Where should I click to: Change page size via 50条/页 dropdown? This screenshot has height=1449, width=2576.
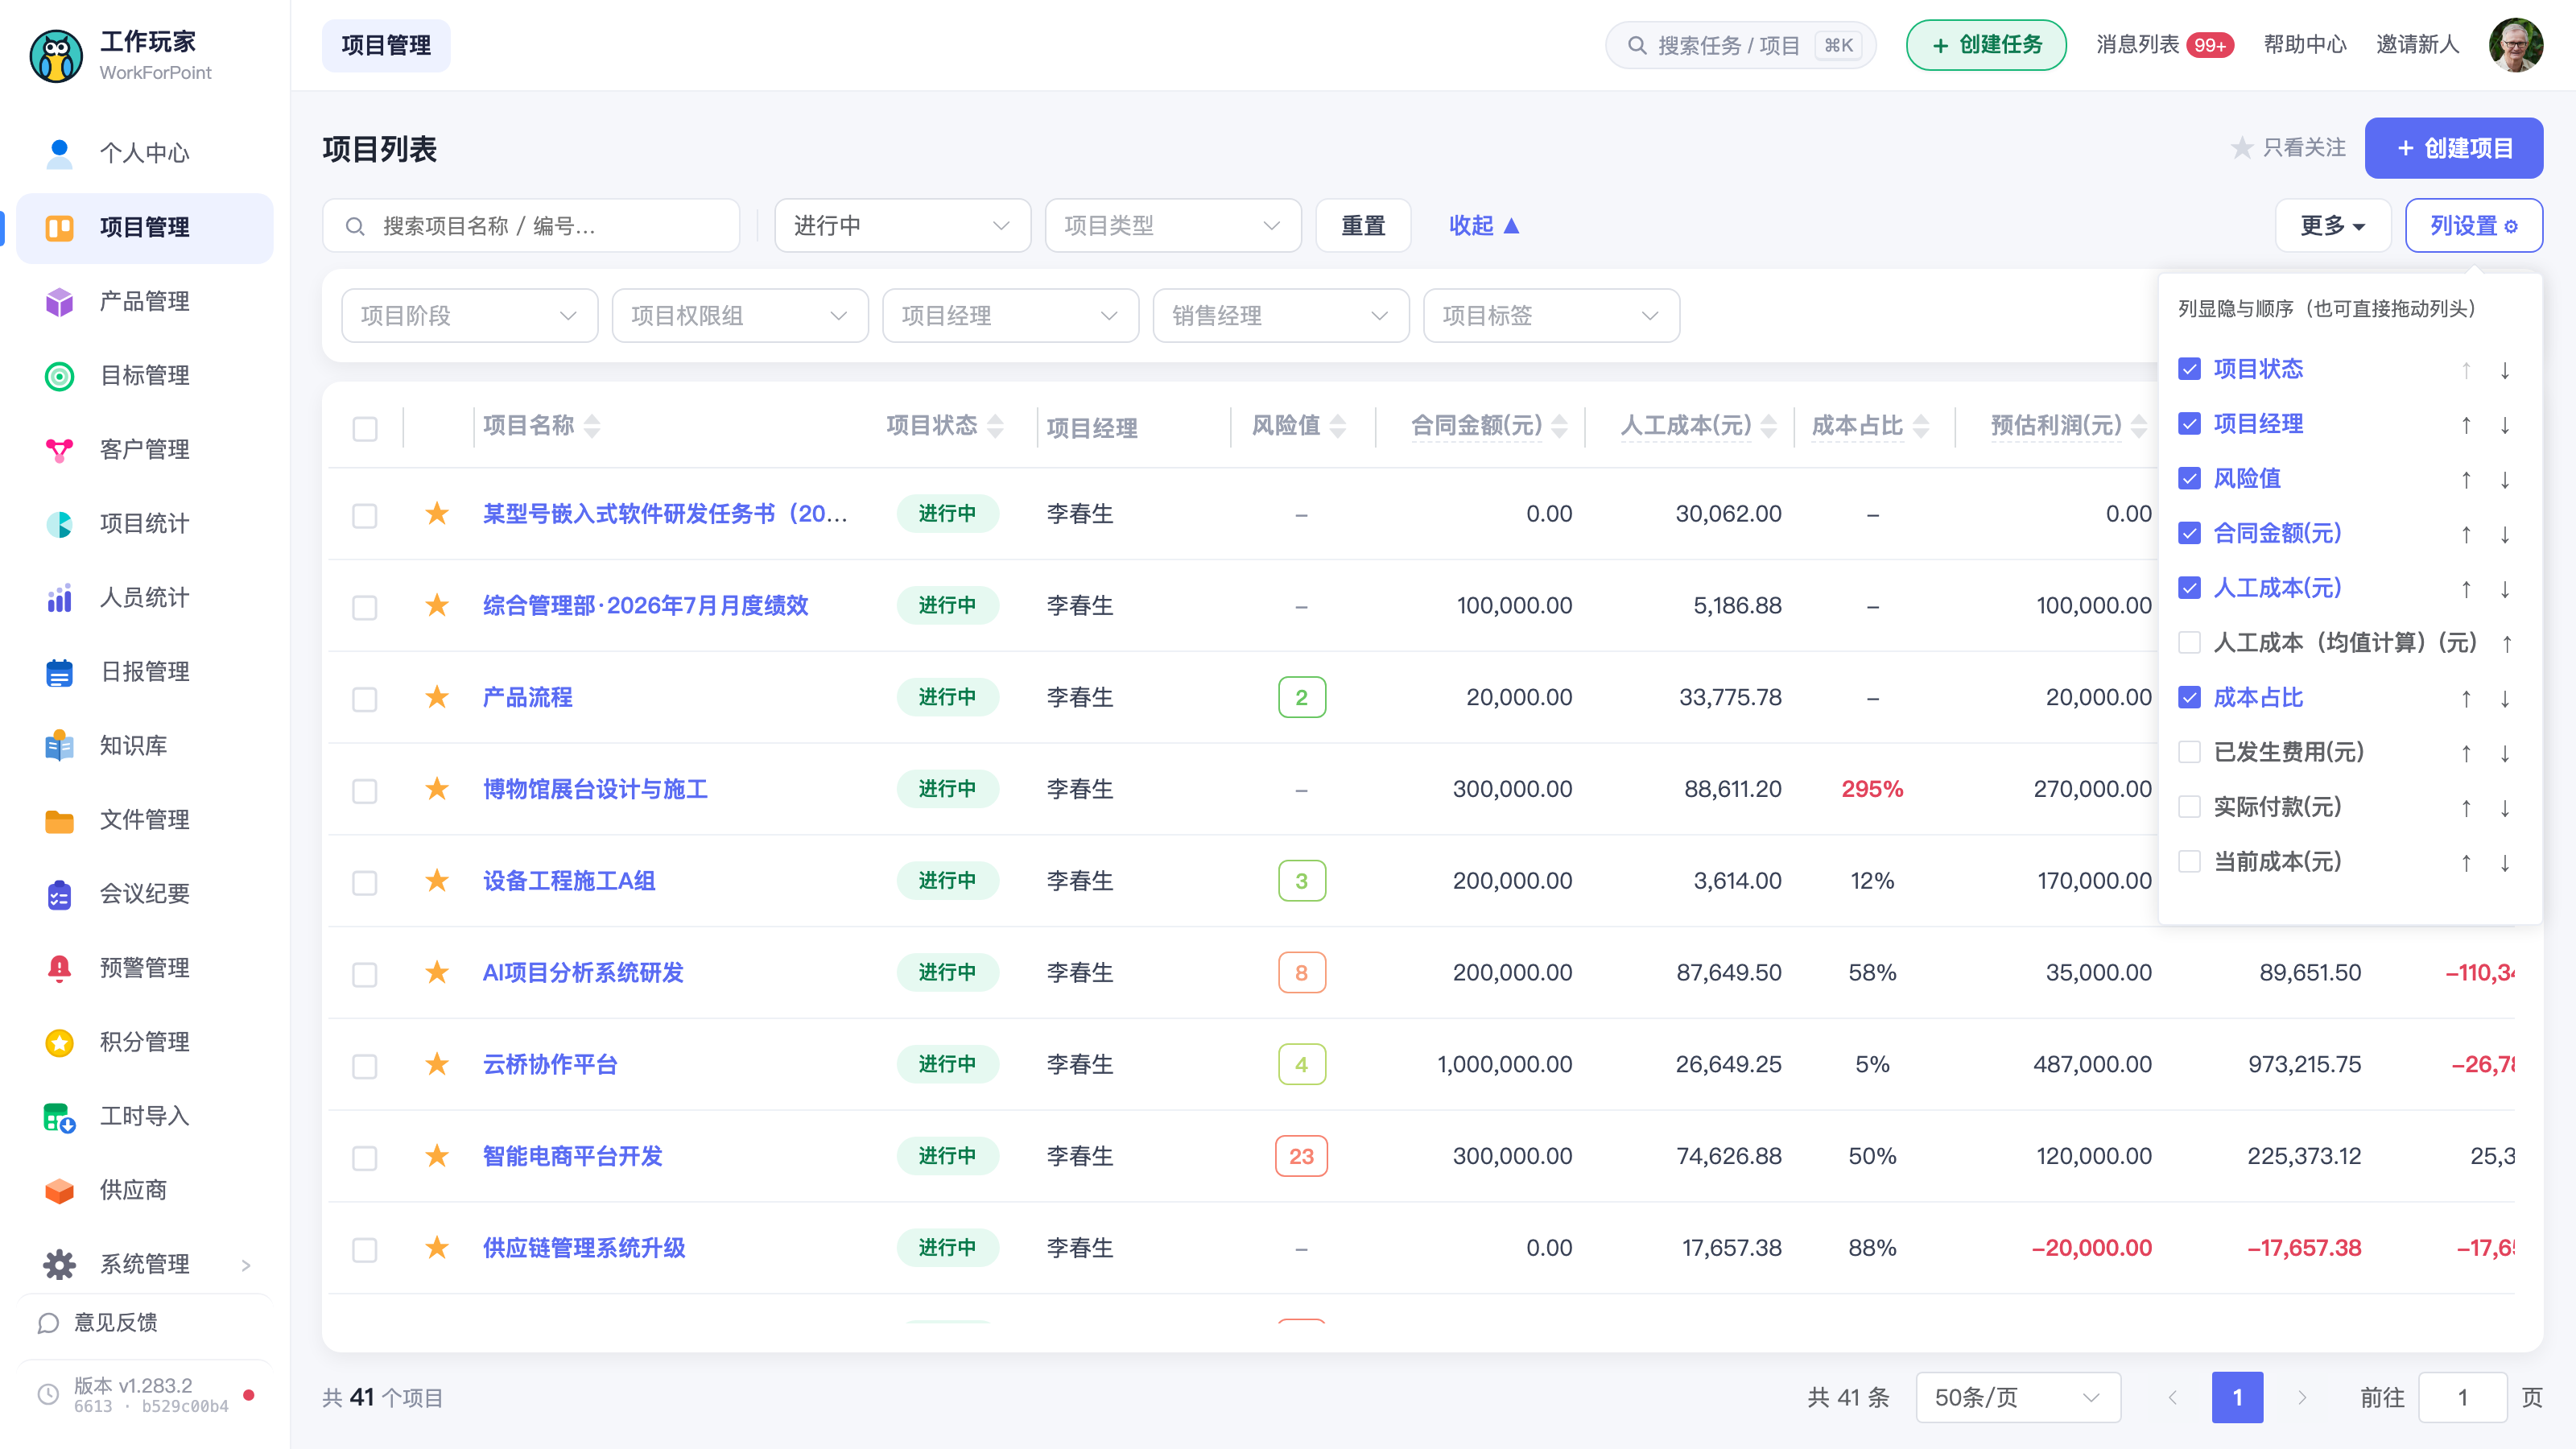tap(2018, 1397)
